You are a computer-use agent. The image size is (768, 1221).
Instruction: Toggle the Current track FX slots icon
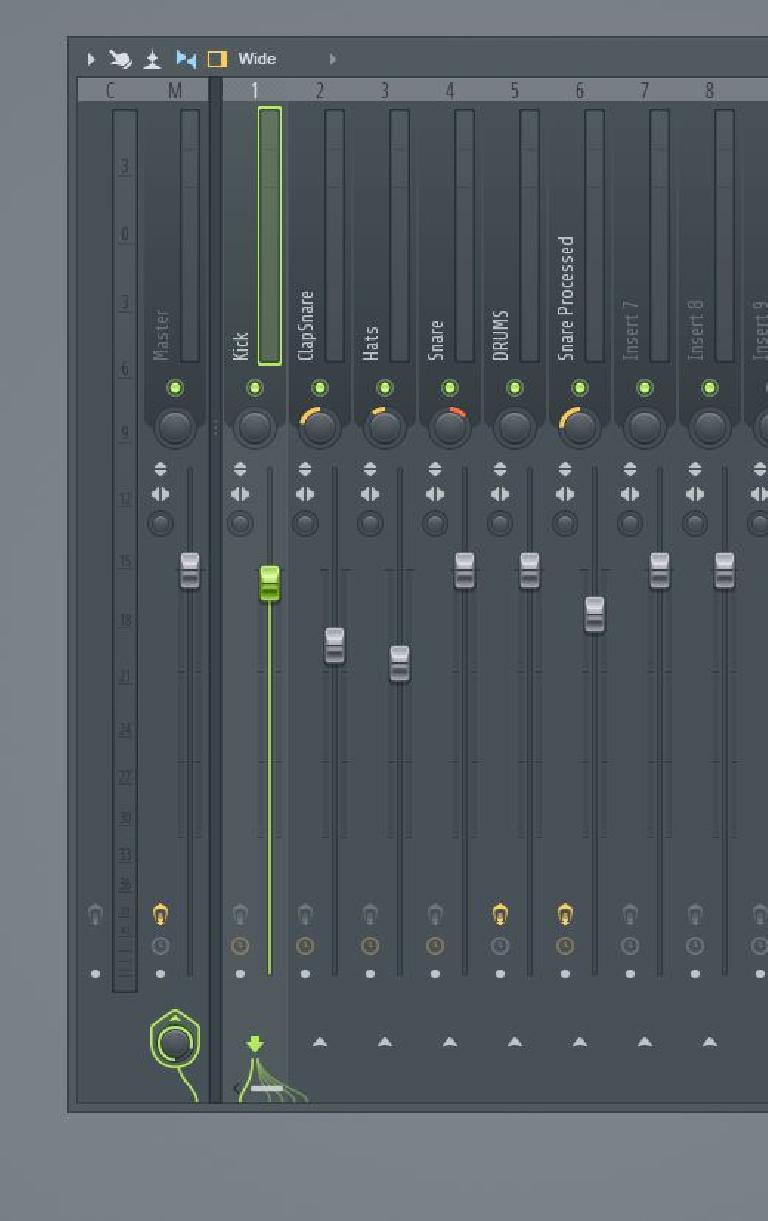(x=95, y=914)
